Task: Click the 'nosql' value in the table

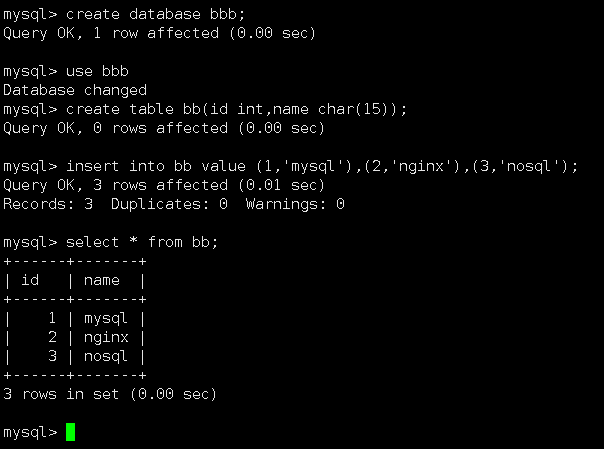Action: [x=106, y=356]
